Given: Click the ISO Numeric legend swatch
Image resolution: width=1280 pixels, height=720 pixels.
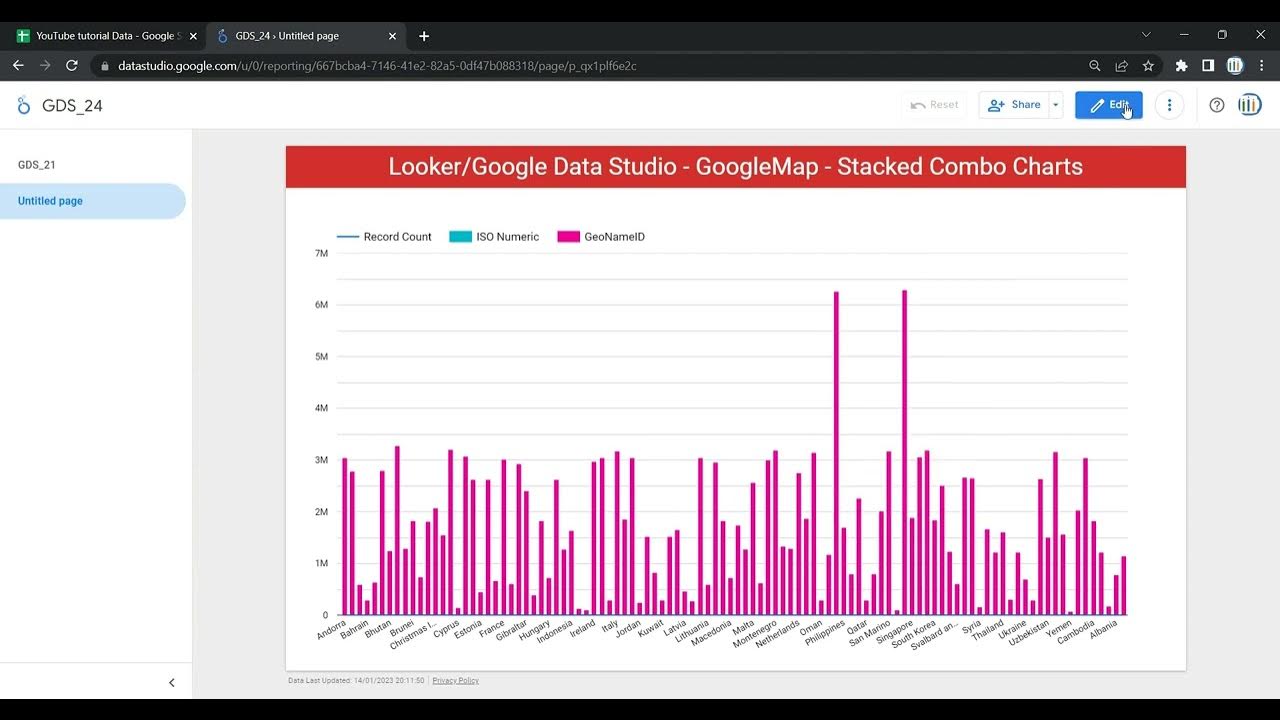Looking at the screenshot, I should pyautogui.click(x=460, y=237).
